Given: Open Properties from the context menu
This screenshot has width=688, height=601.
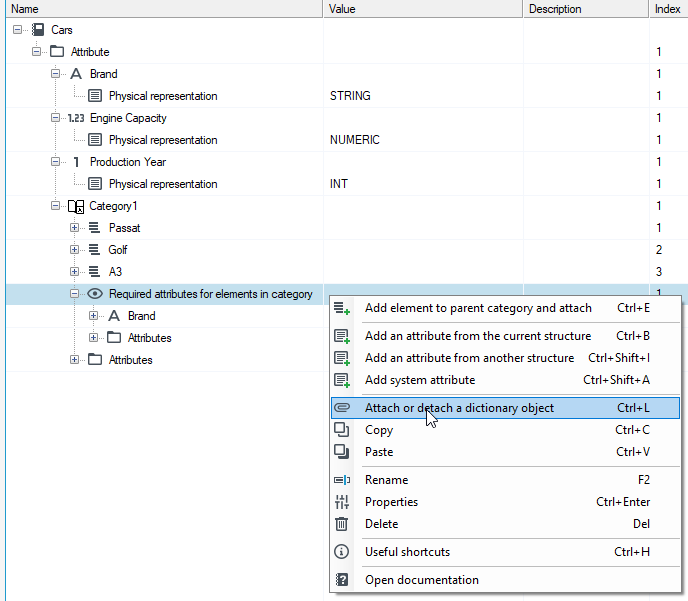Looking at the screenshot, I should [x=505, y=502].
